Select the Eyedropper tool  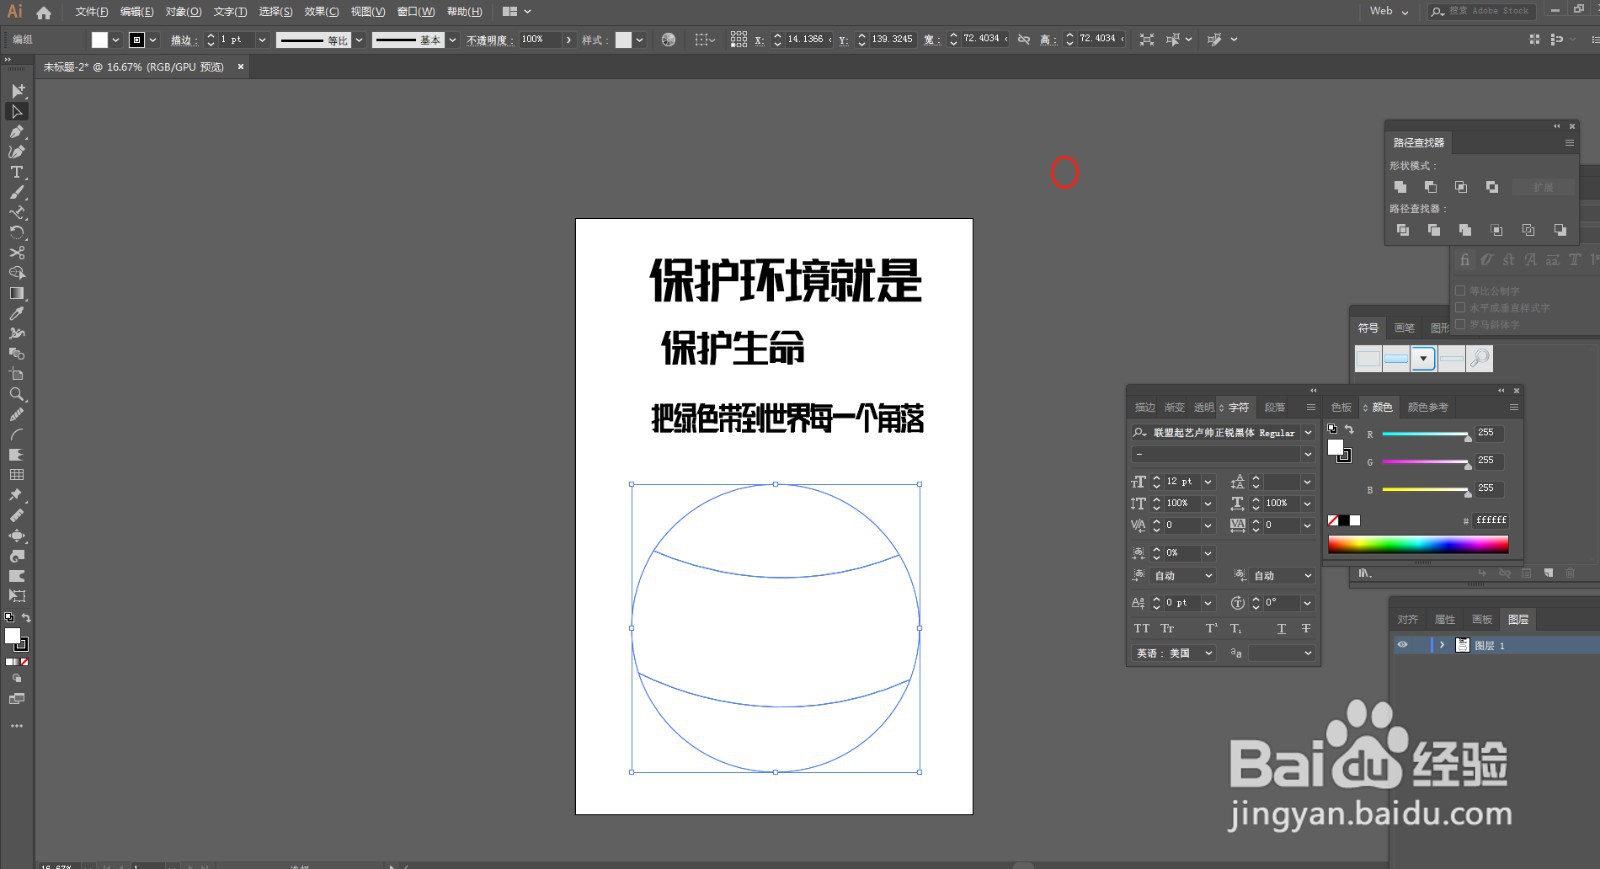17,313
